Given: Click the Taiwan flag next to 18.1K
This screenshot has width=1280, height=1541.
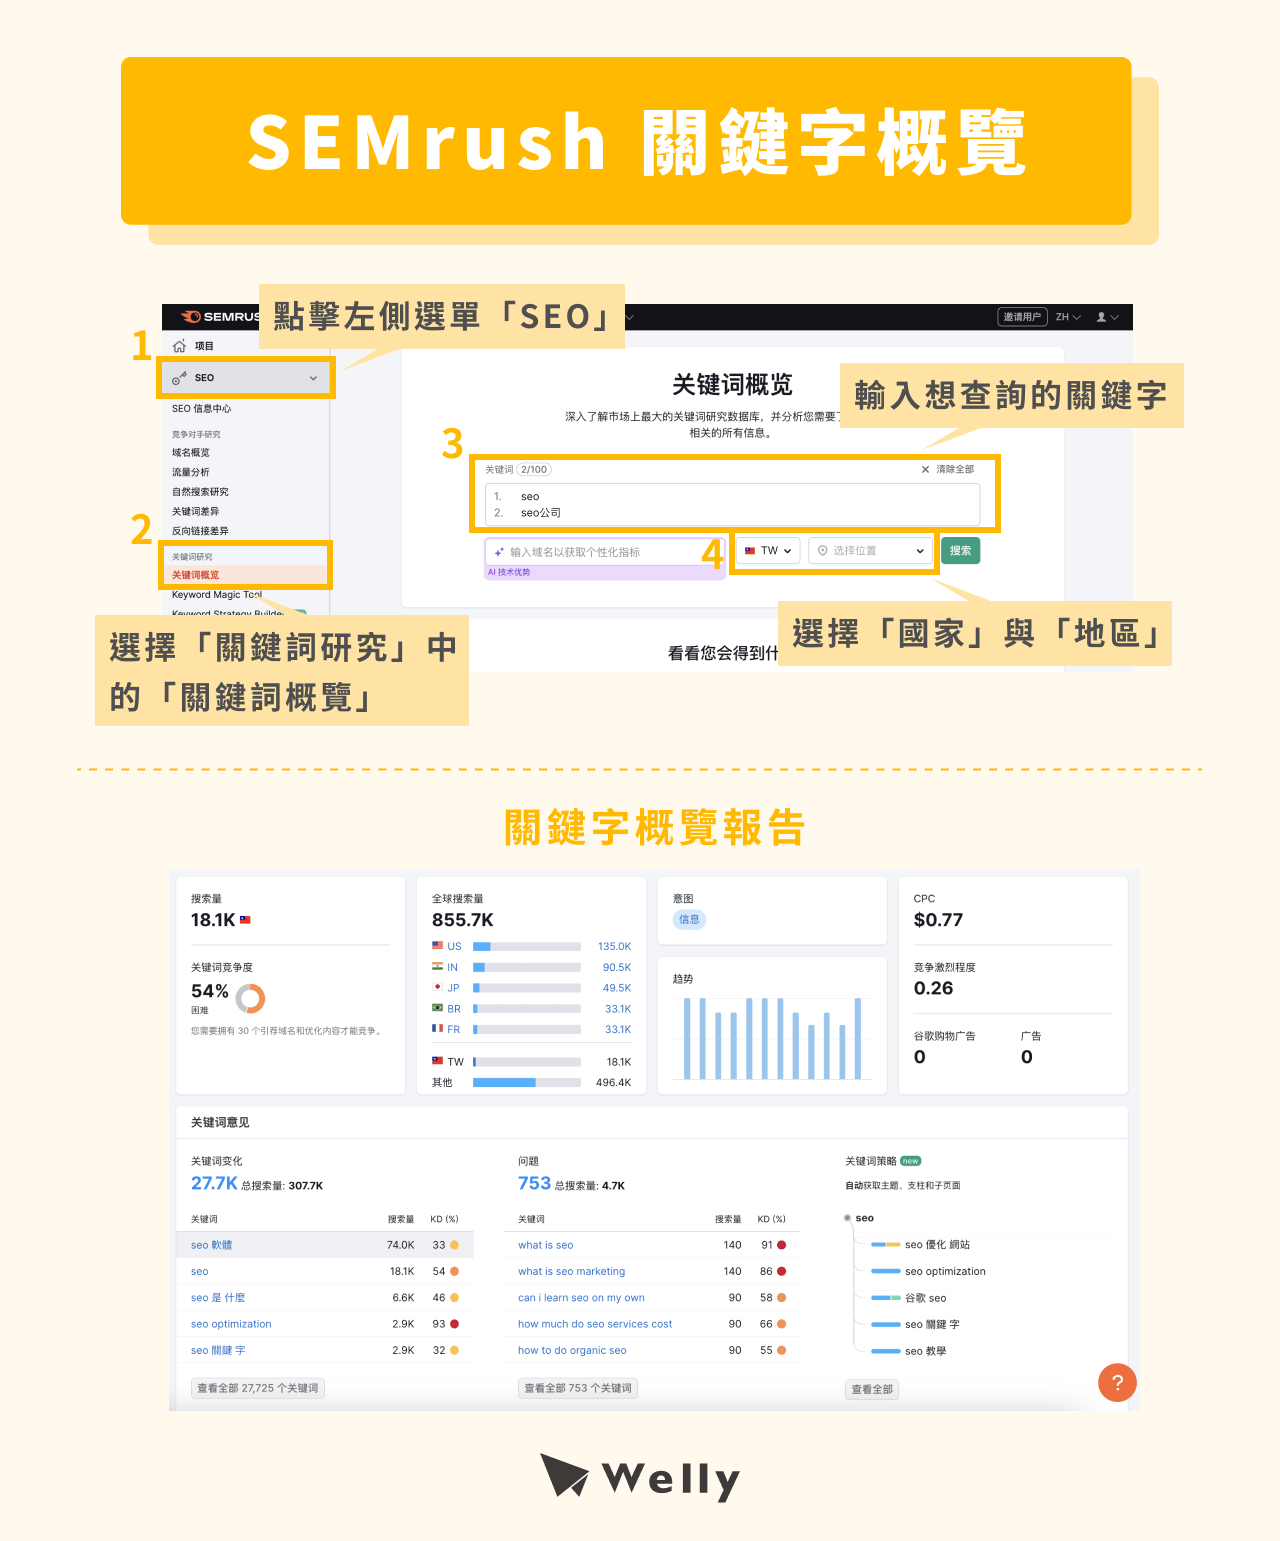Looking at the screenshot, I should coord(245,920).
